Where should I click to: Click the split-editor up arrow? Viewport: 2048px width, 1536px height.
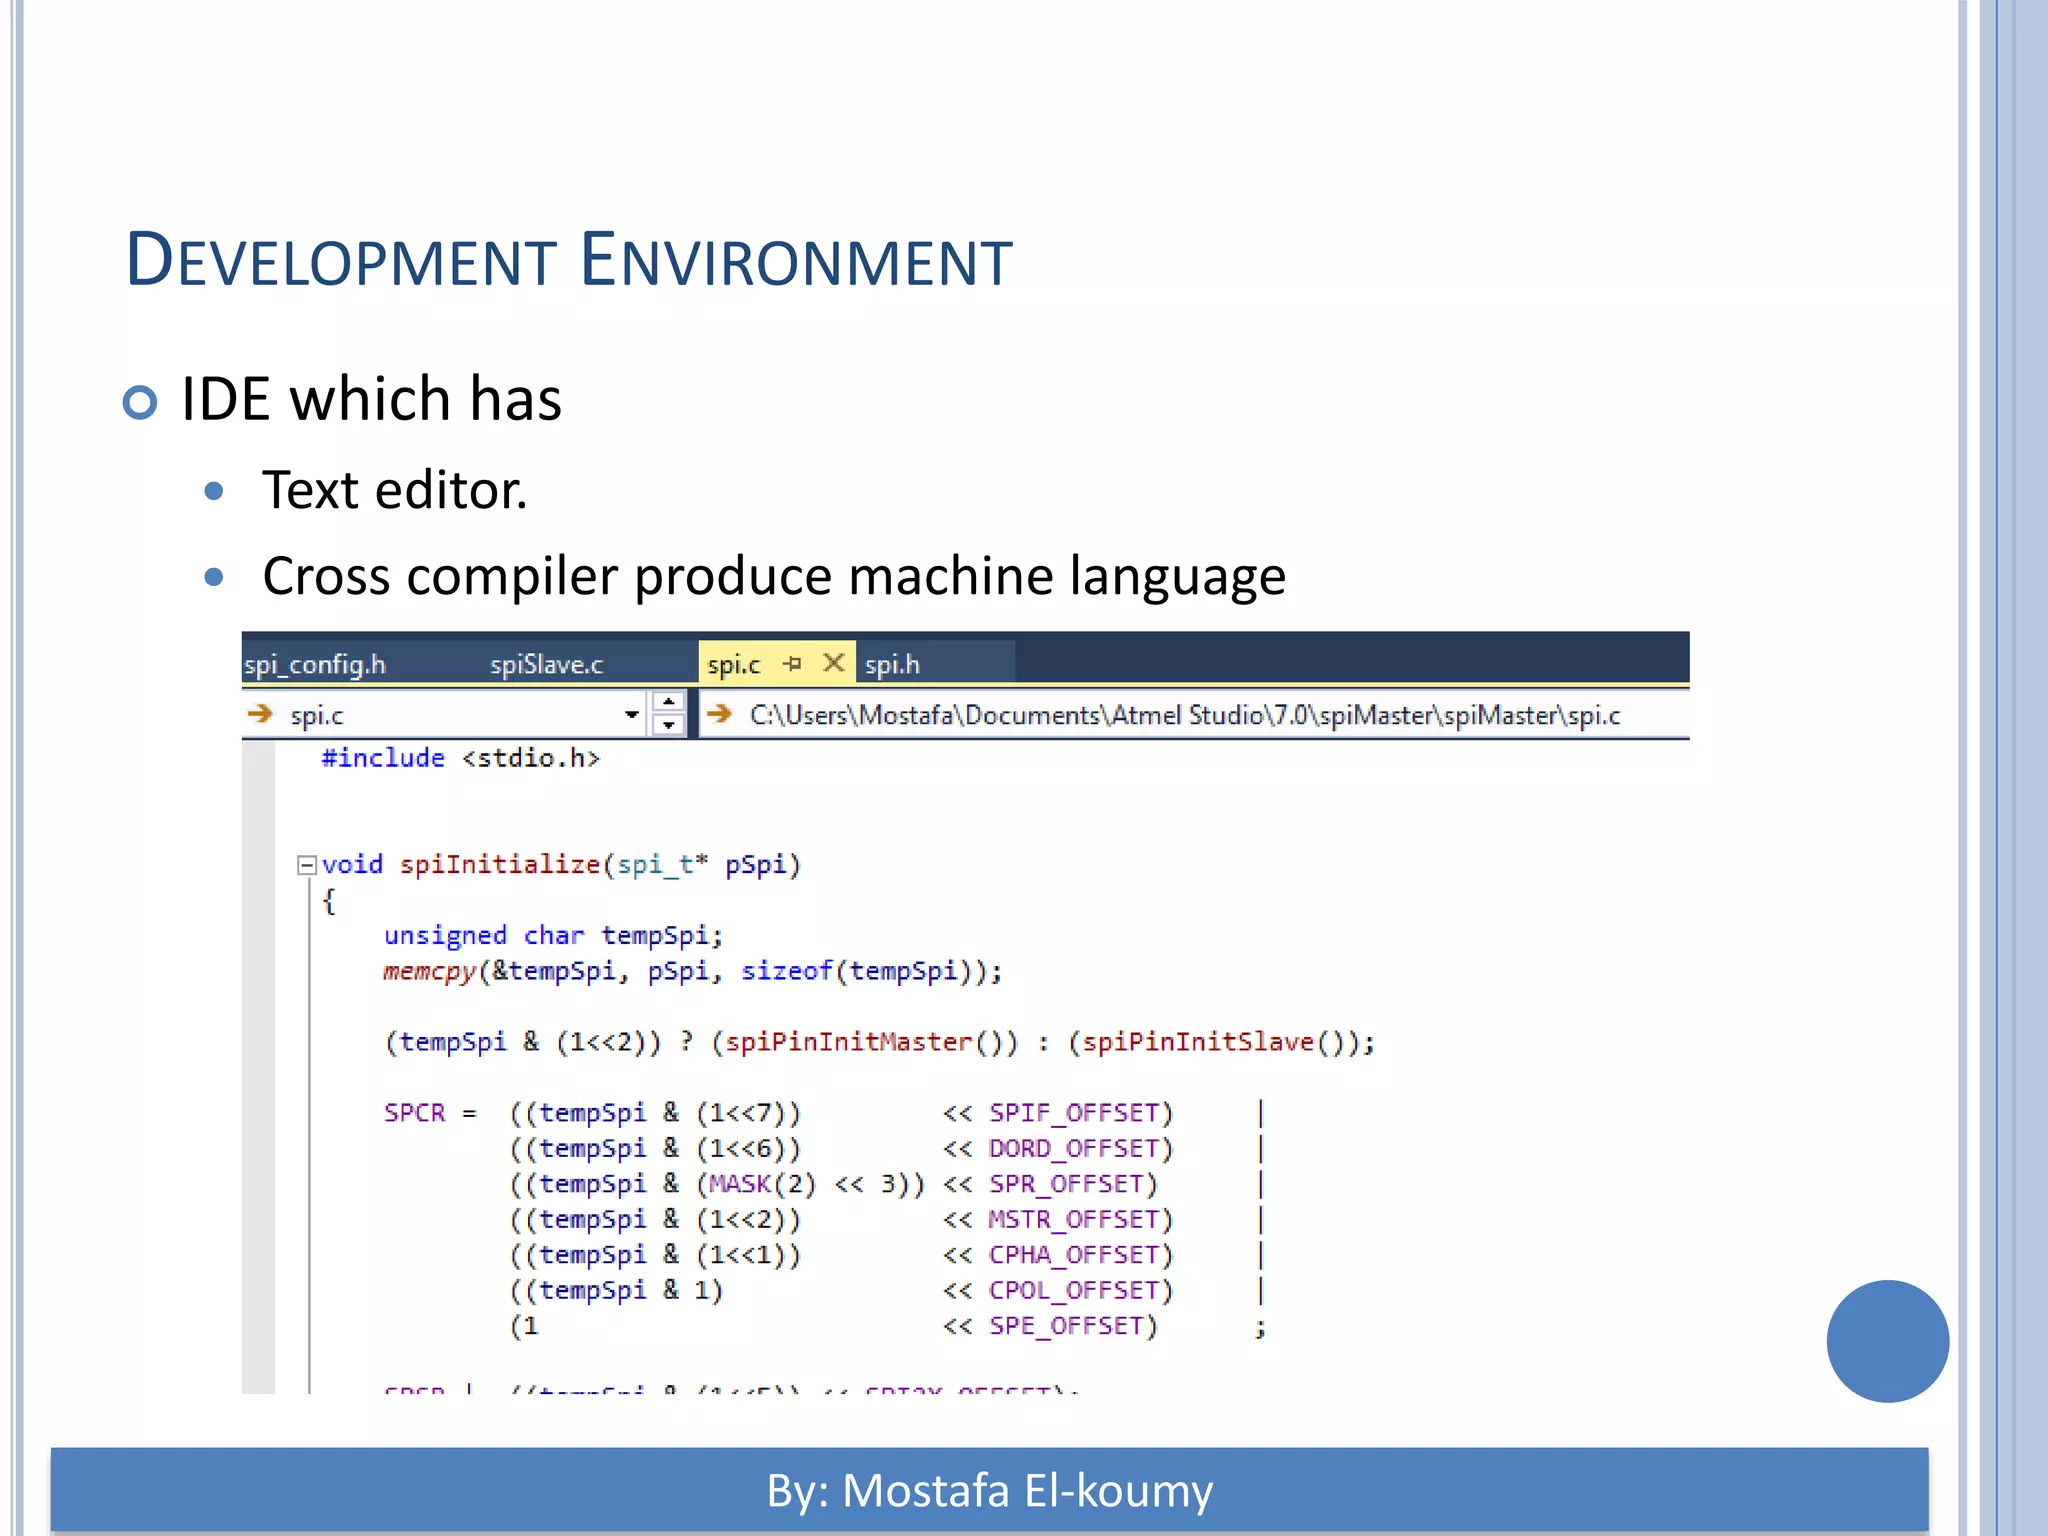668,702
